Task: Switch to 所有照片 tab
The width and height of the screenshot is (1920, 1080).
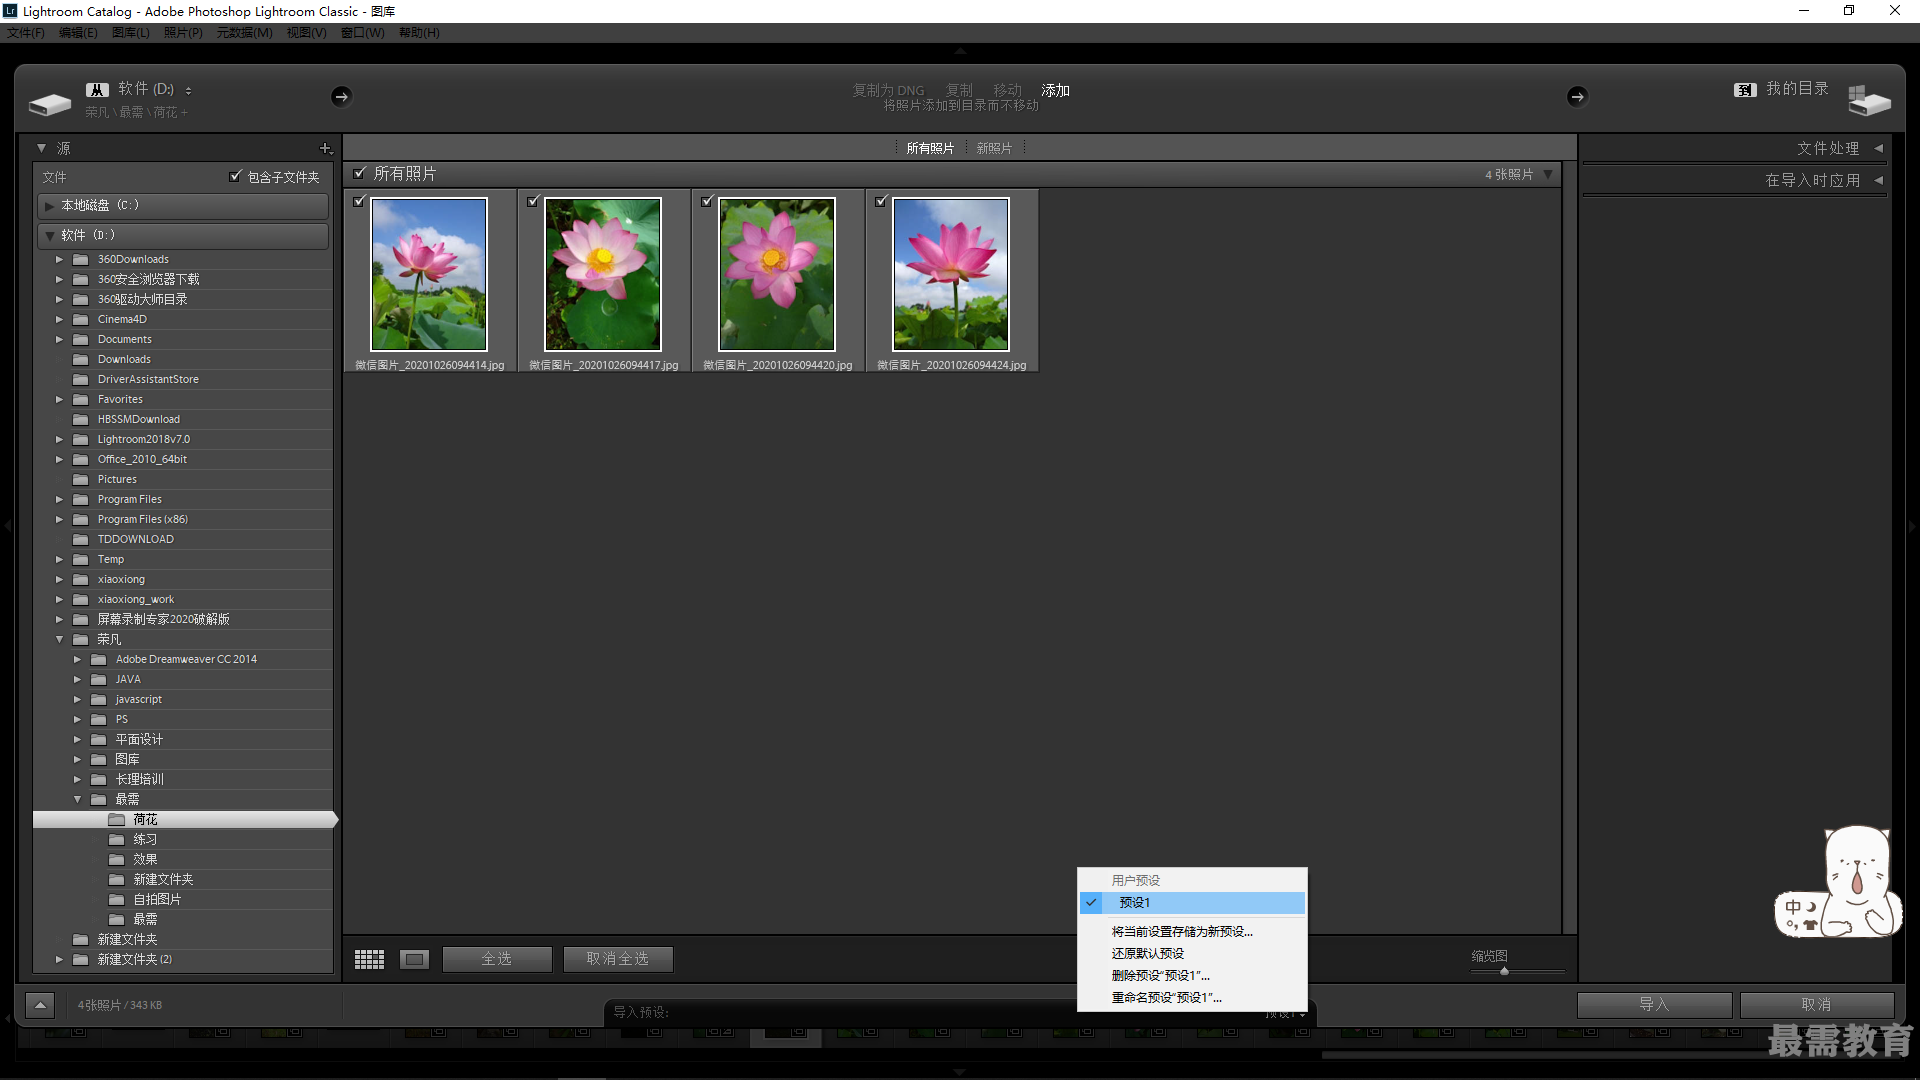Action: (x=930, y=148)
